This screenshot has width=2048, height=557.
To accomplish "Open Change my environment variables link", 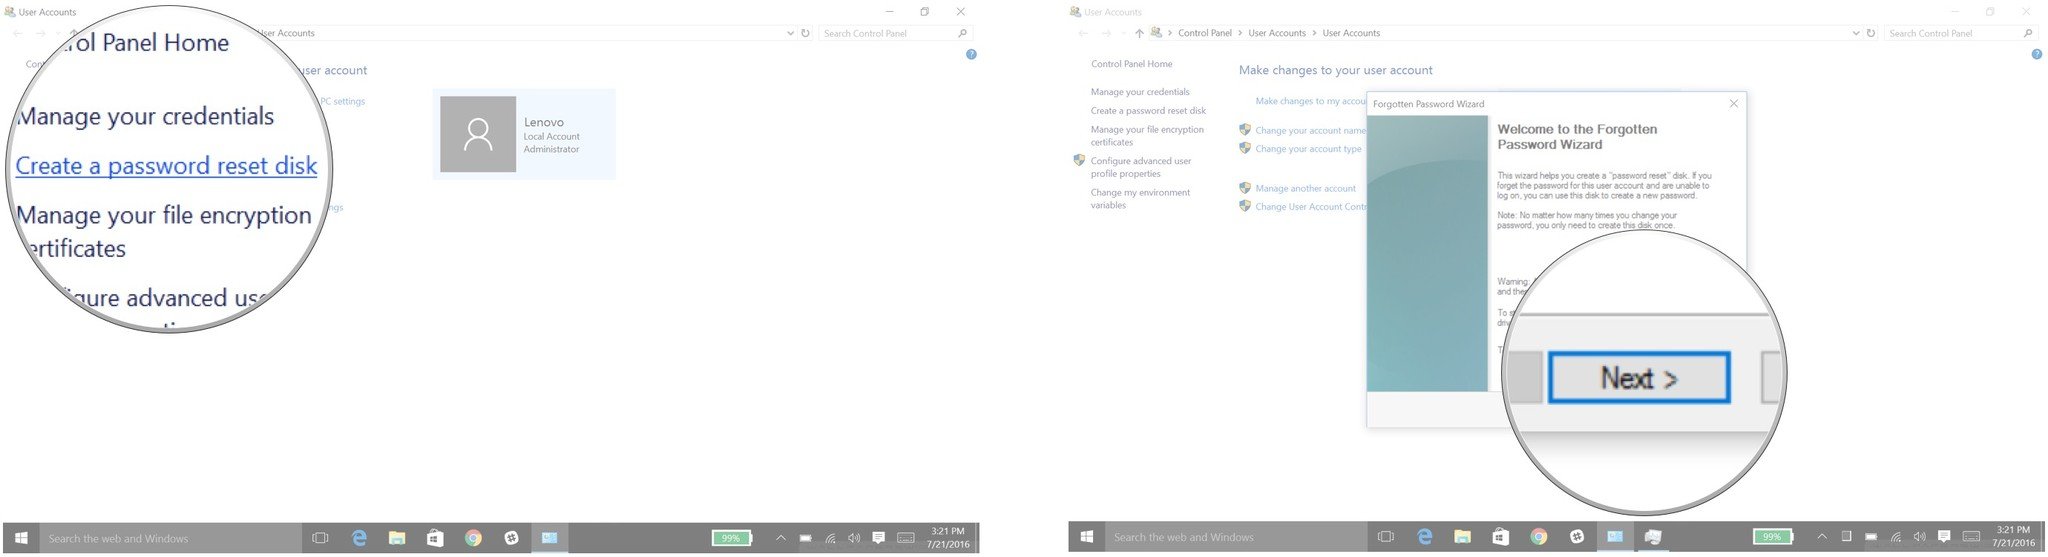I will tap(1140, 199).
